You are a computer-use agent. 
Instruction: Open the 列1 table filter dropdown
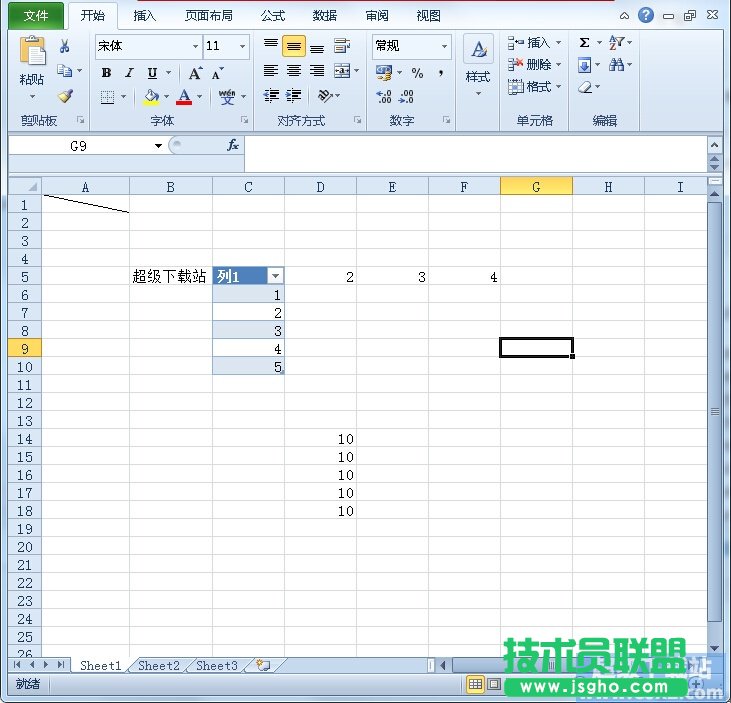tap(275, 277)
